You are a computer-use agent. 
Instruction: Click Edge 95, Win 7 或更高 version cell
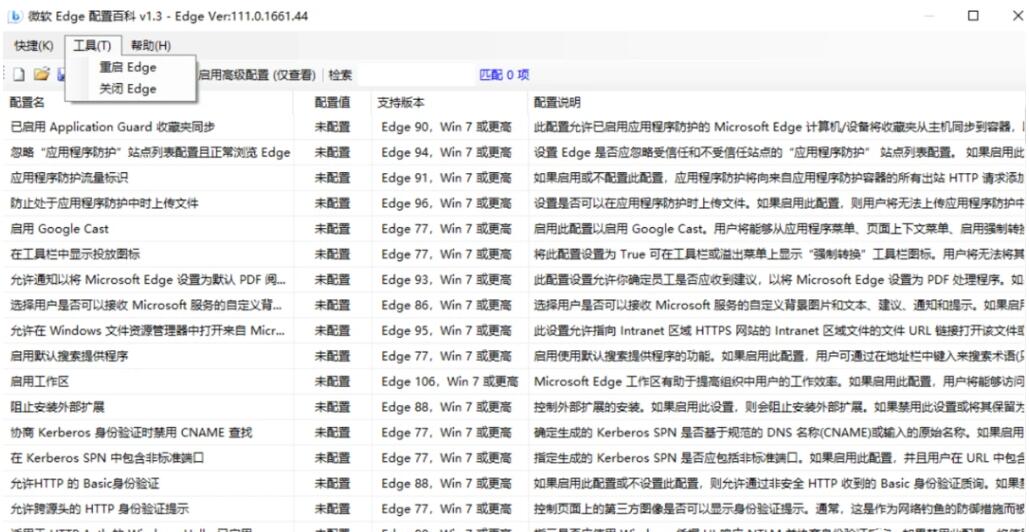coord(446,331)
